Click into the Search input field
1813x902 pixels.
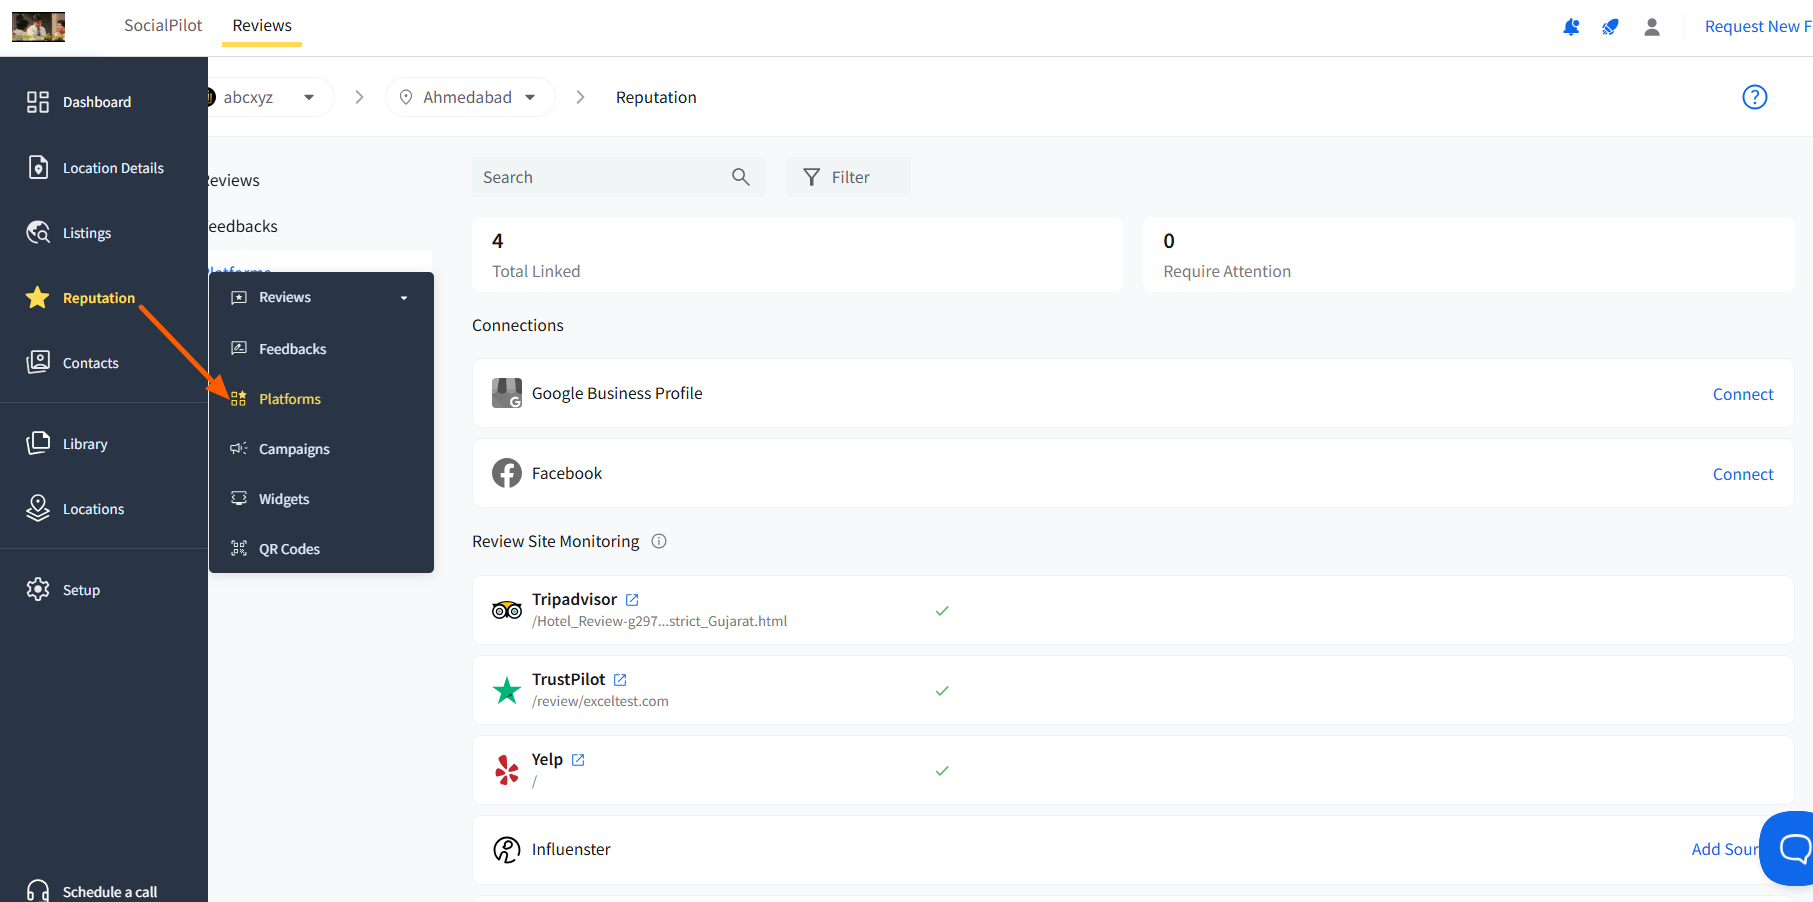click(619, 177)
